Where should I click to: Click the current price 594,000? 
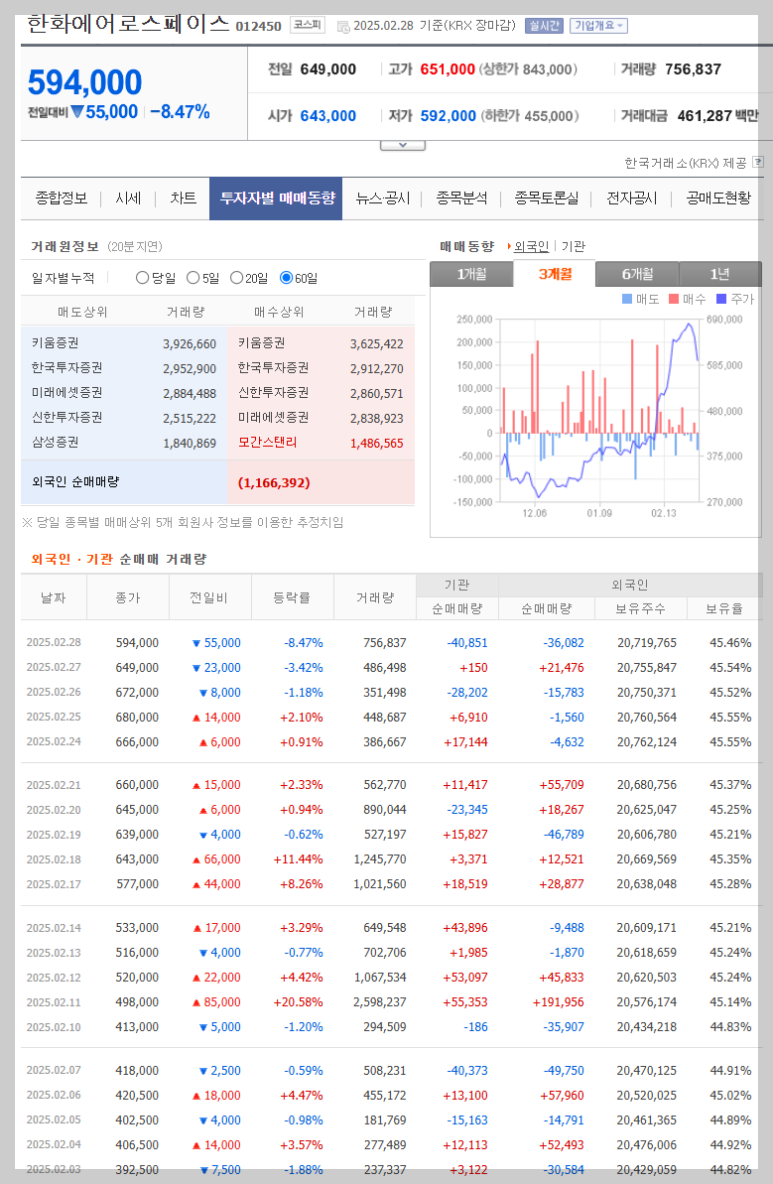pos(85,82)
